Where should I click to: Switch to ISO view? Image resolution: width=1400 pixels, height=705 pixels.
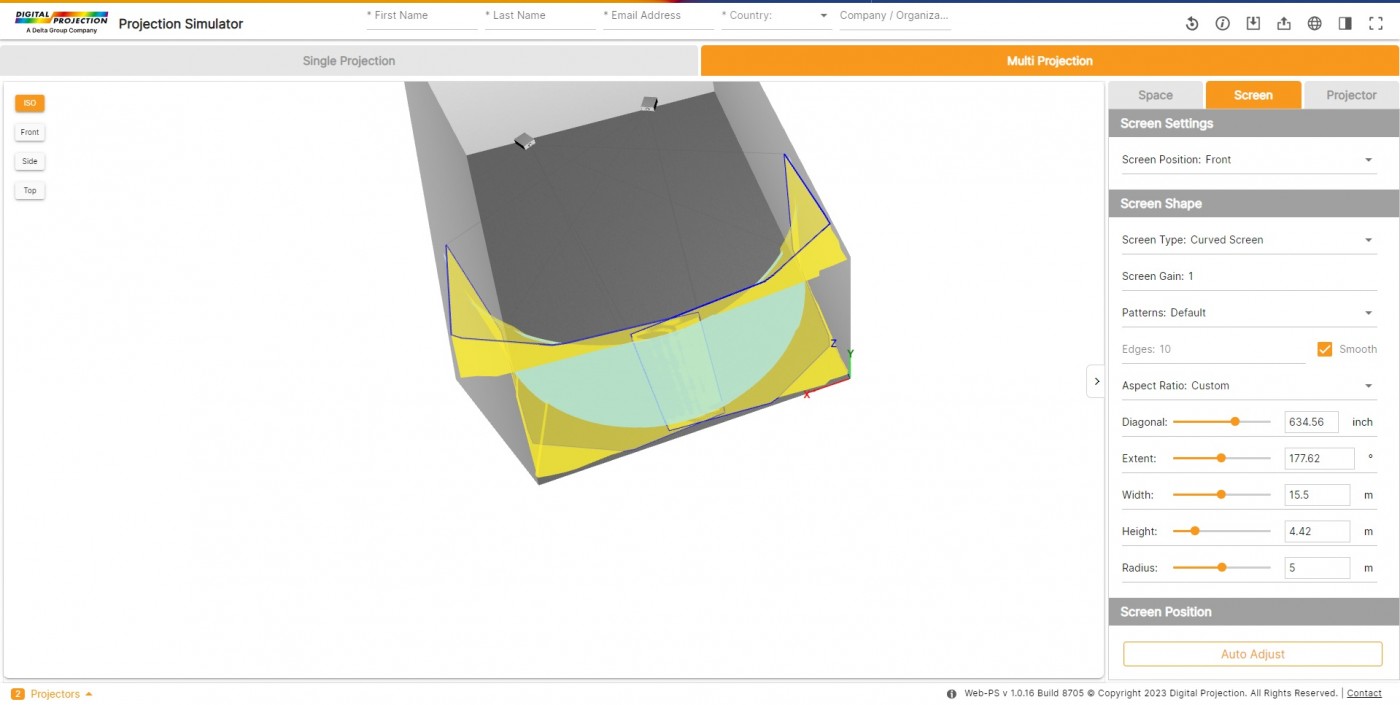point(30,103)
